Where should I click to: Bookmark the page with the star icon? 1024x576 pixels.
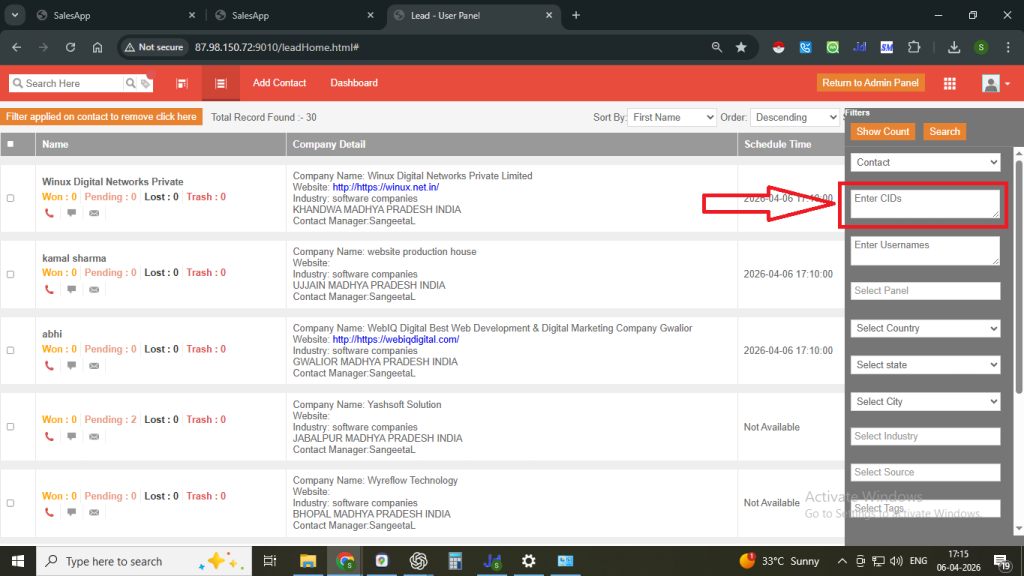click(x=741, y=47)
